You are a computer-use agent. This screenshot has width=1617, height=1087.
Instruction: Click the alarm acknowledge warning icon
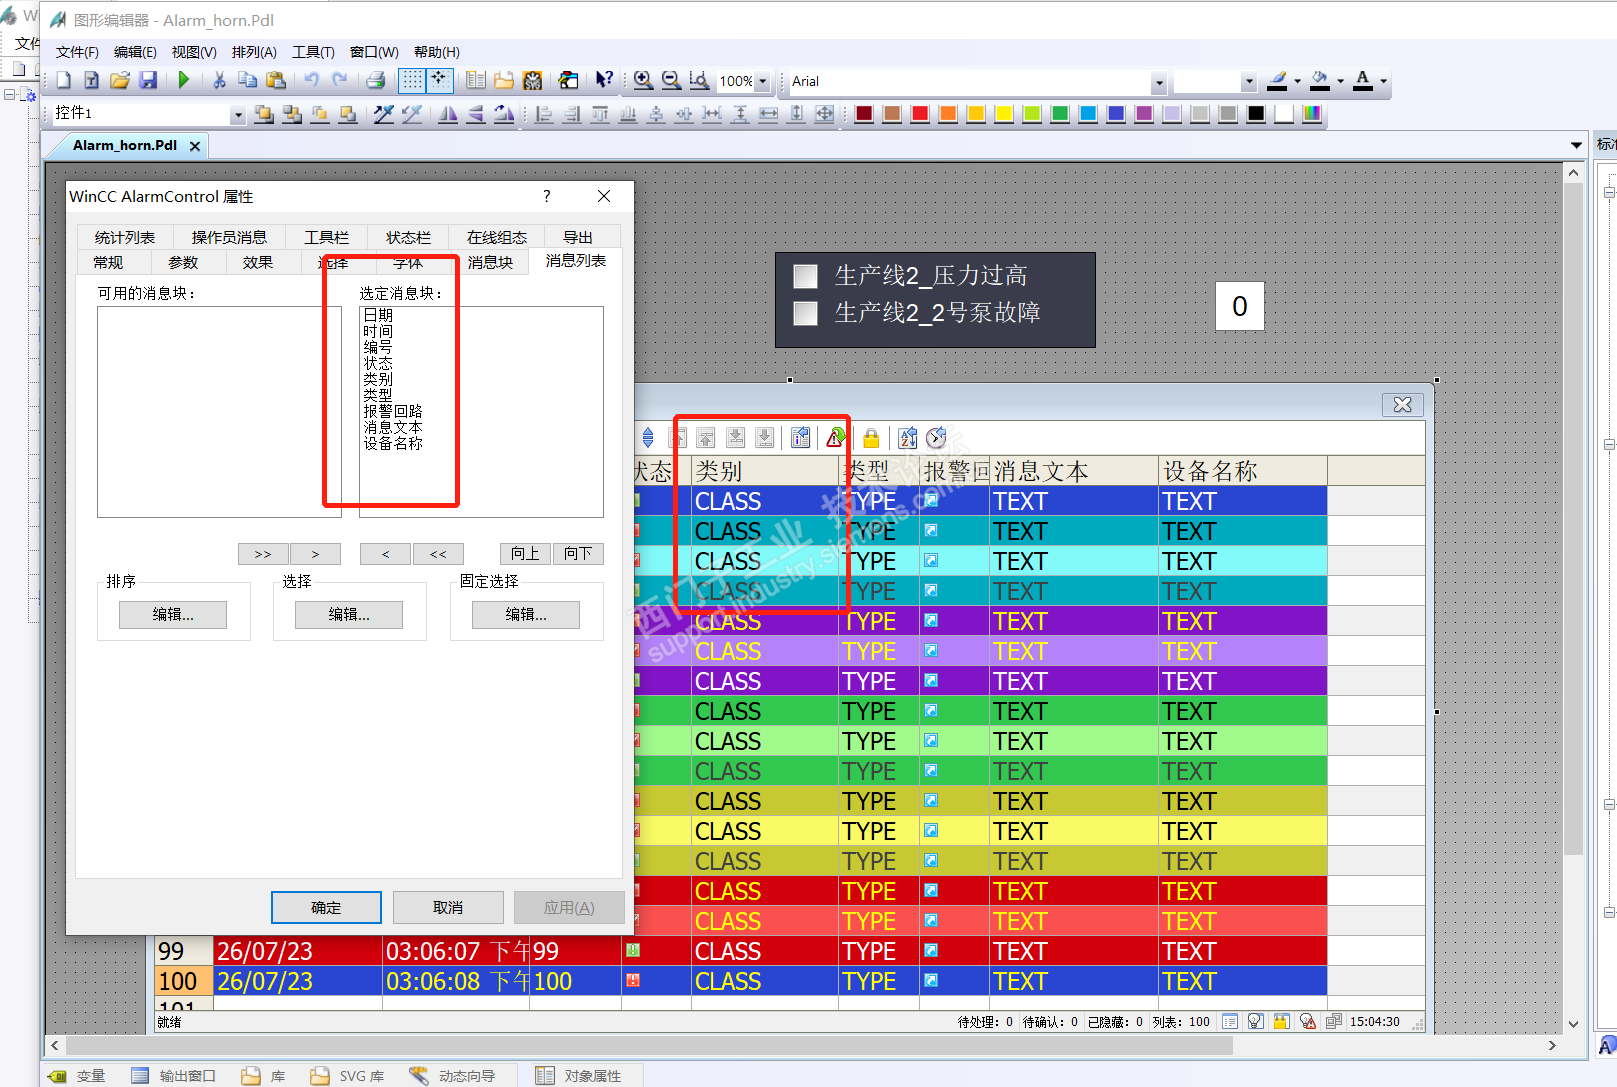click(836, 437)
